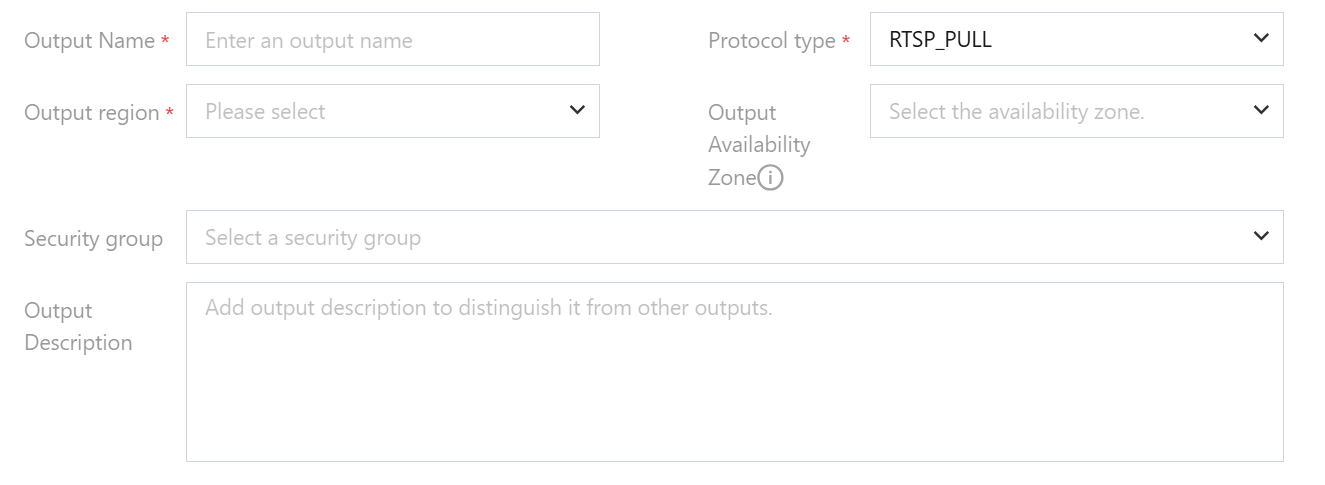The height and width of the screenshot is (485, 1325).
Task: Click the red asterisk after Output region
Action: tap(170, 113)
